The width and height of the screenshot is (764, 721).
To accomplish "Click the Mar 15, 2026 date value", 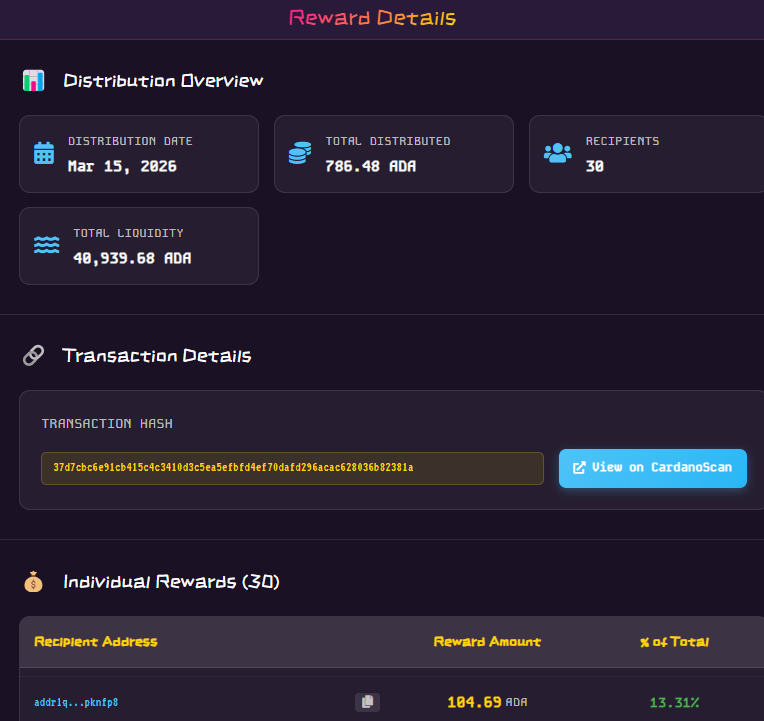I will pyautogui.click(x=122, y=167).
